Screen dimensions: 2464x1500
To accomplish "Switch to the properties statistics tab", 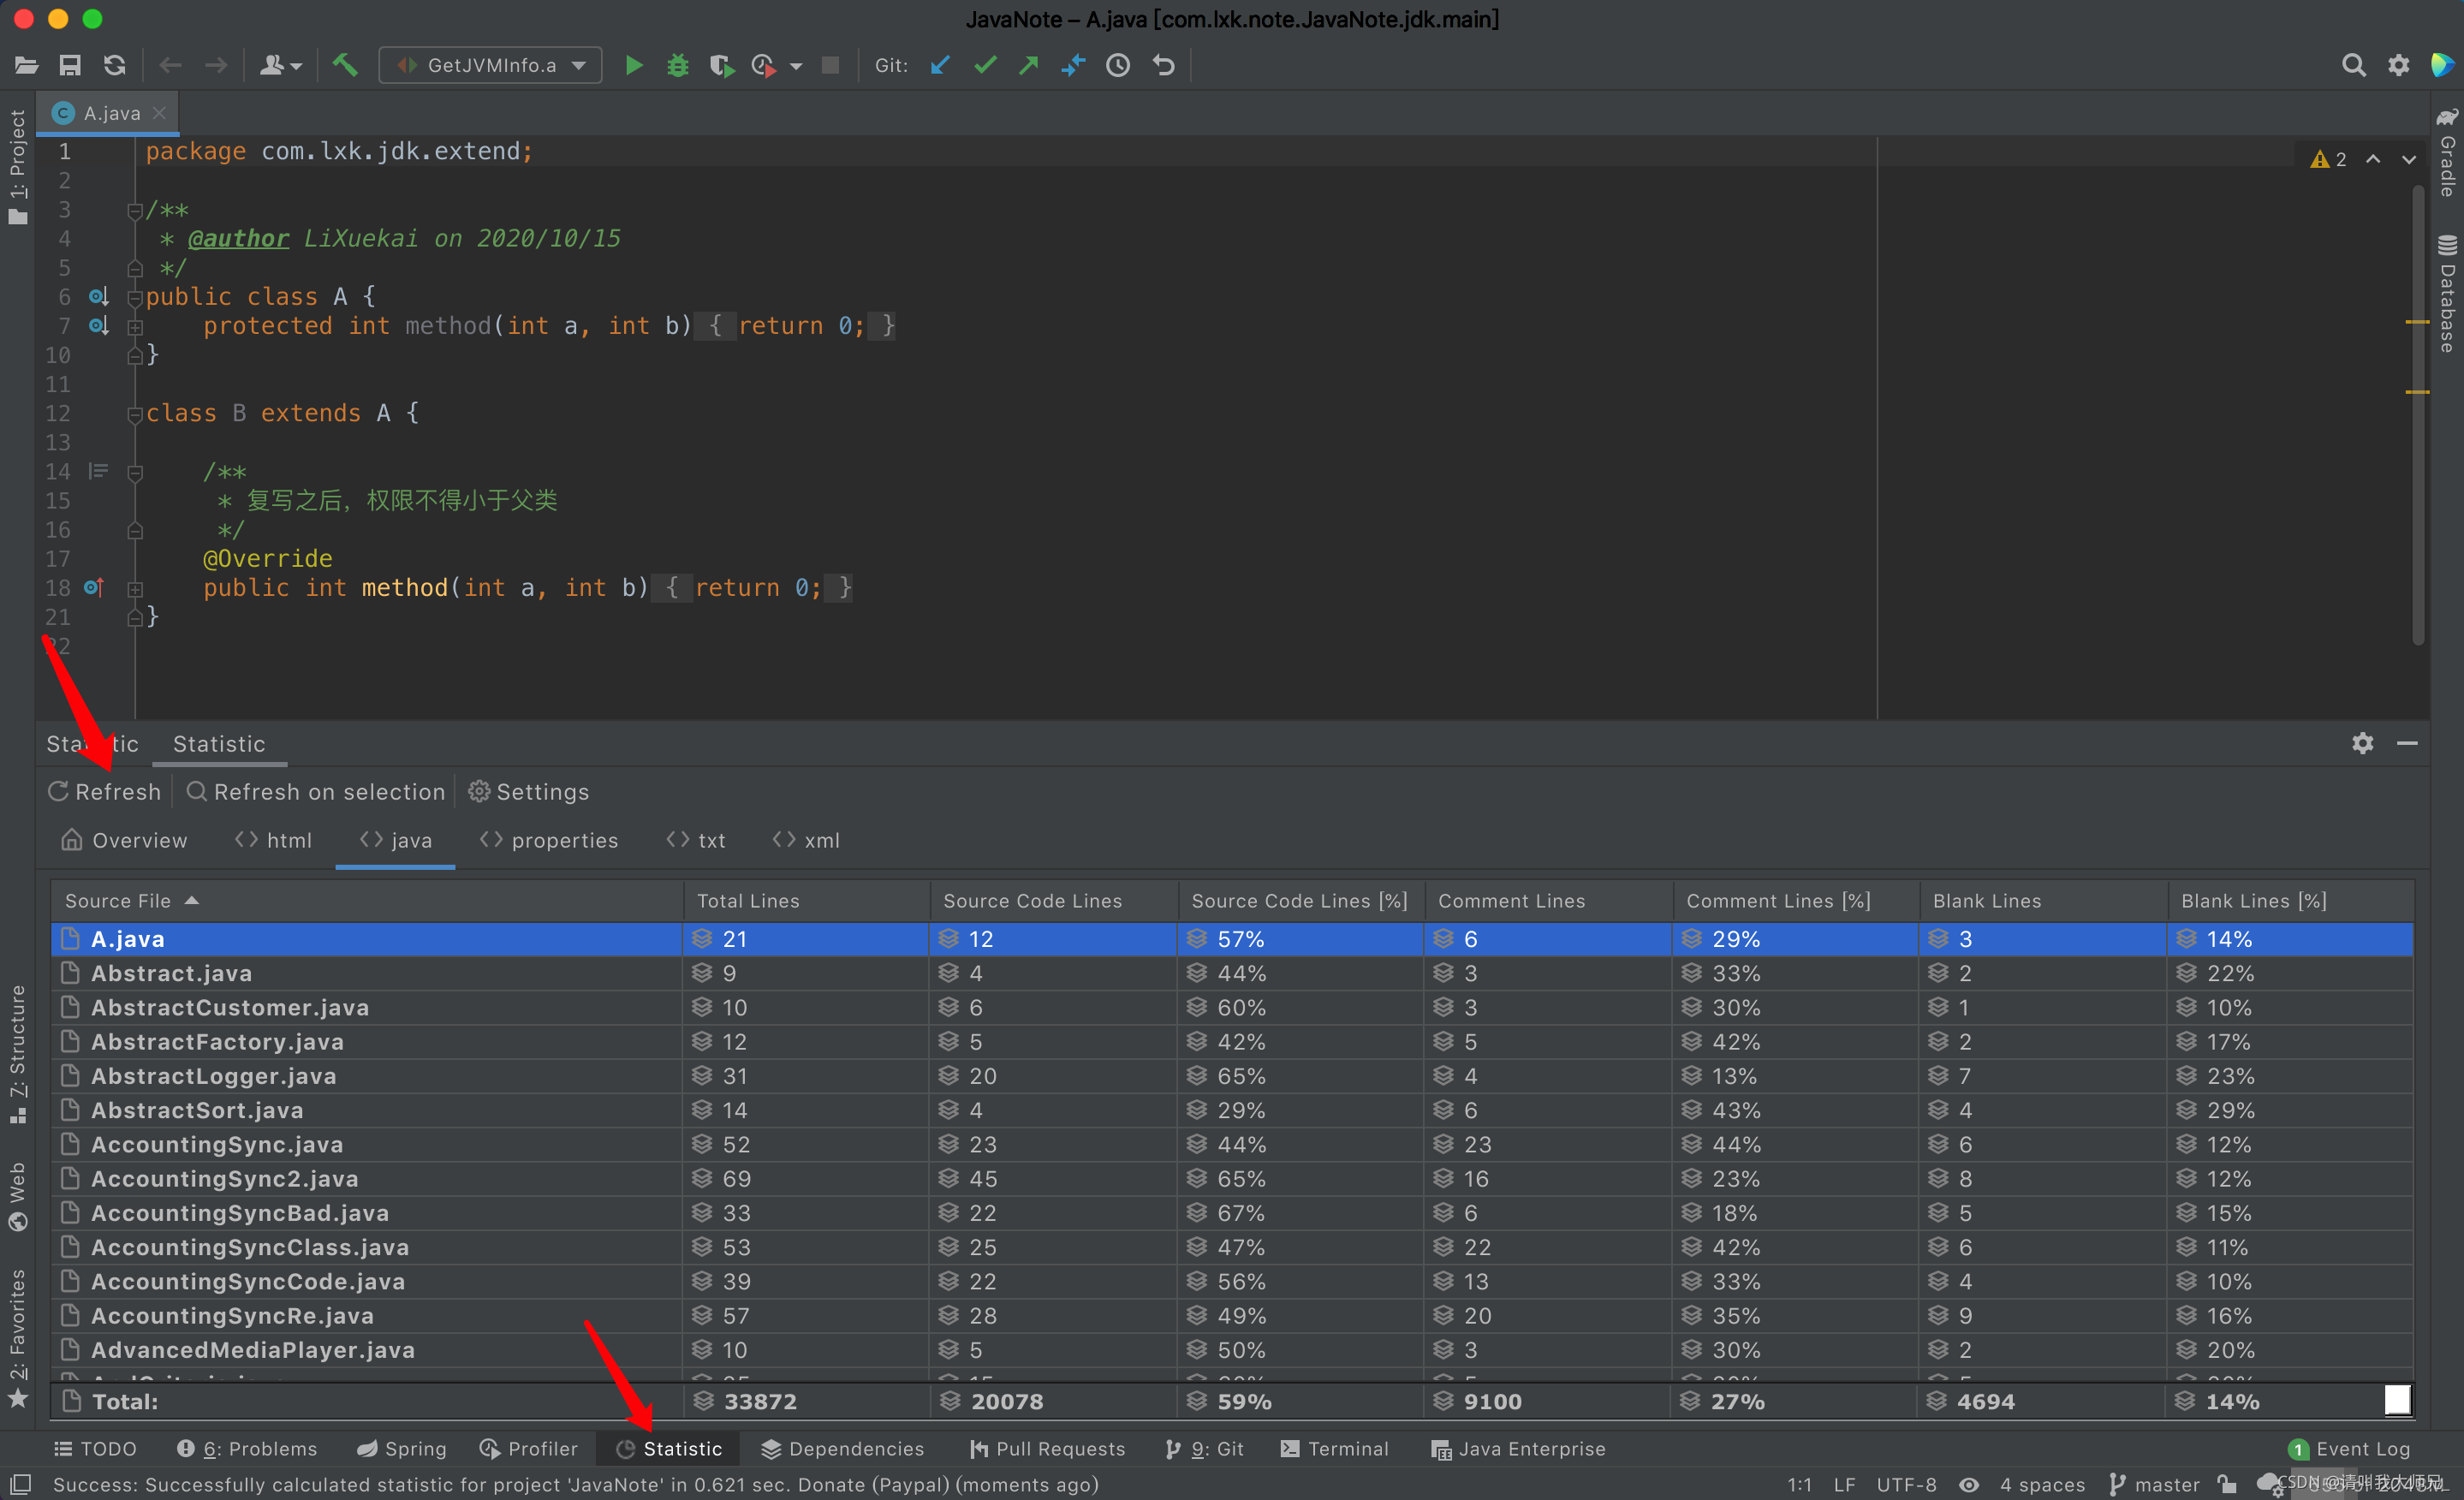I will click(x=549, y=840).
